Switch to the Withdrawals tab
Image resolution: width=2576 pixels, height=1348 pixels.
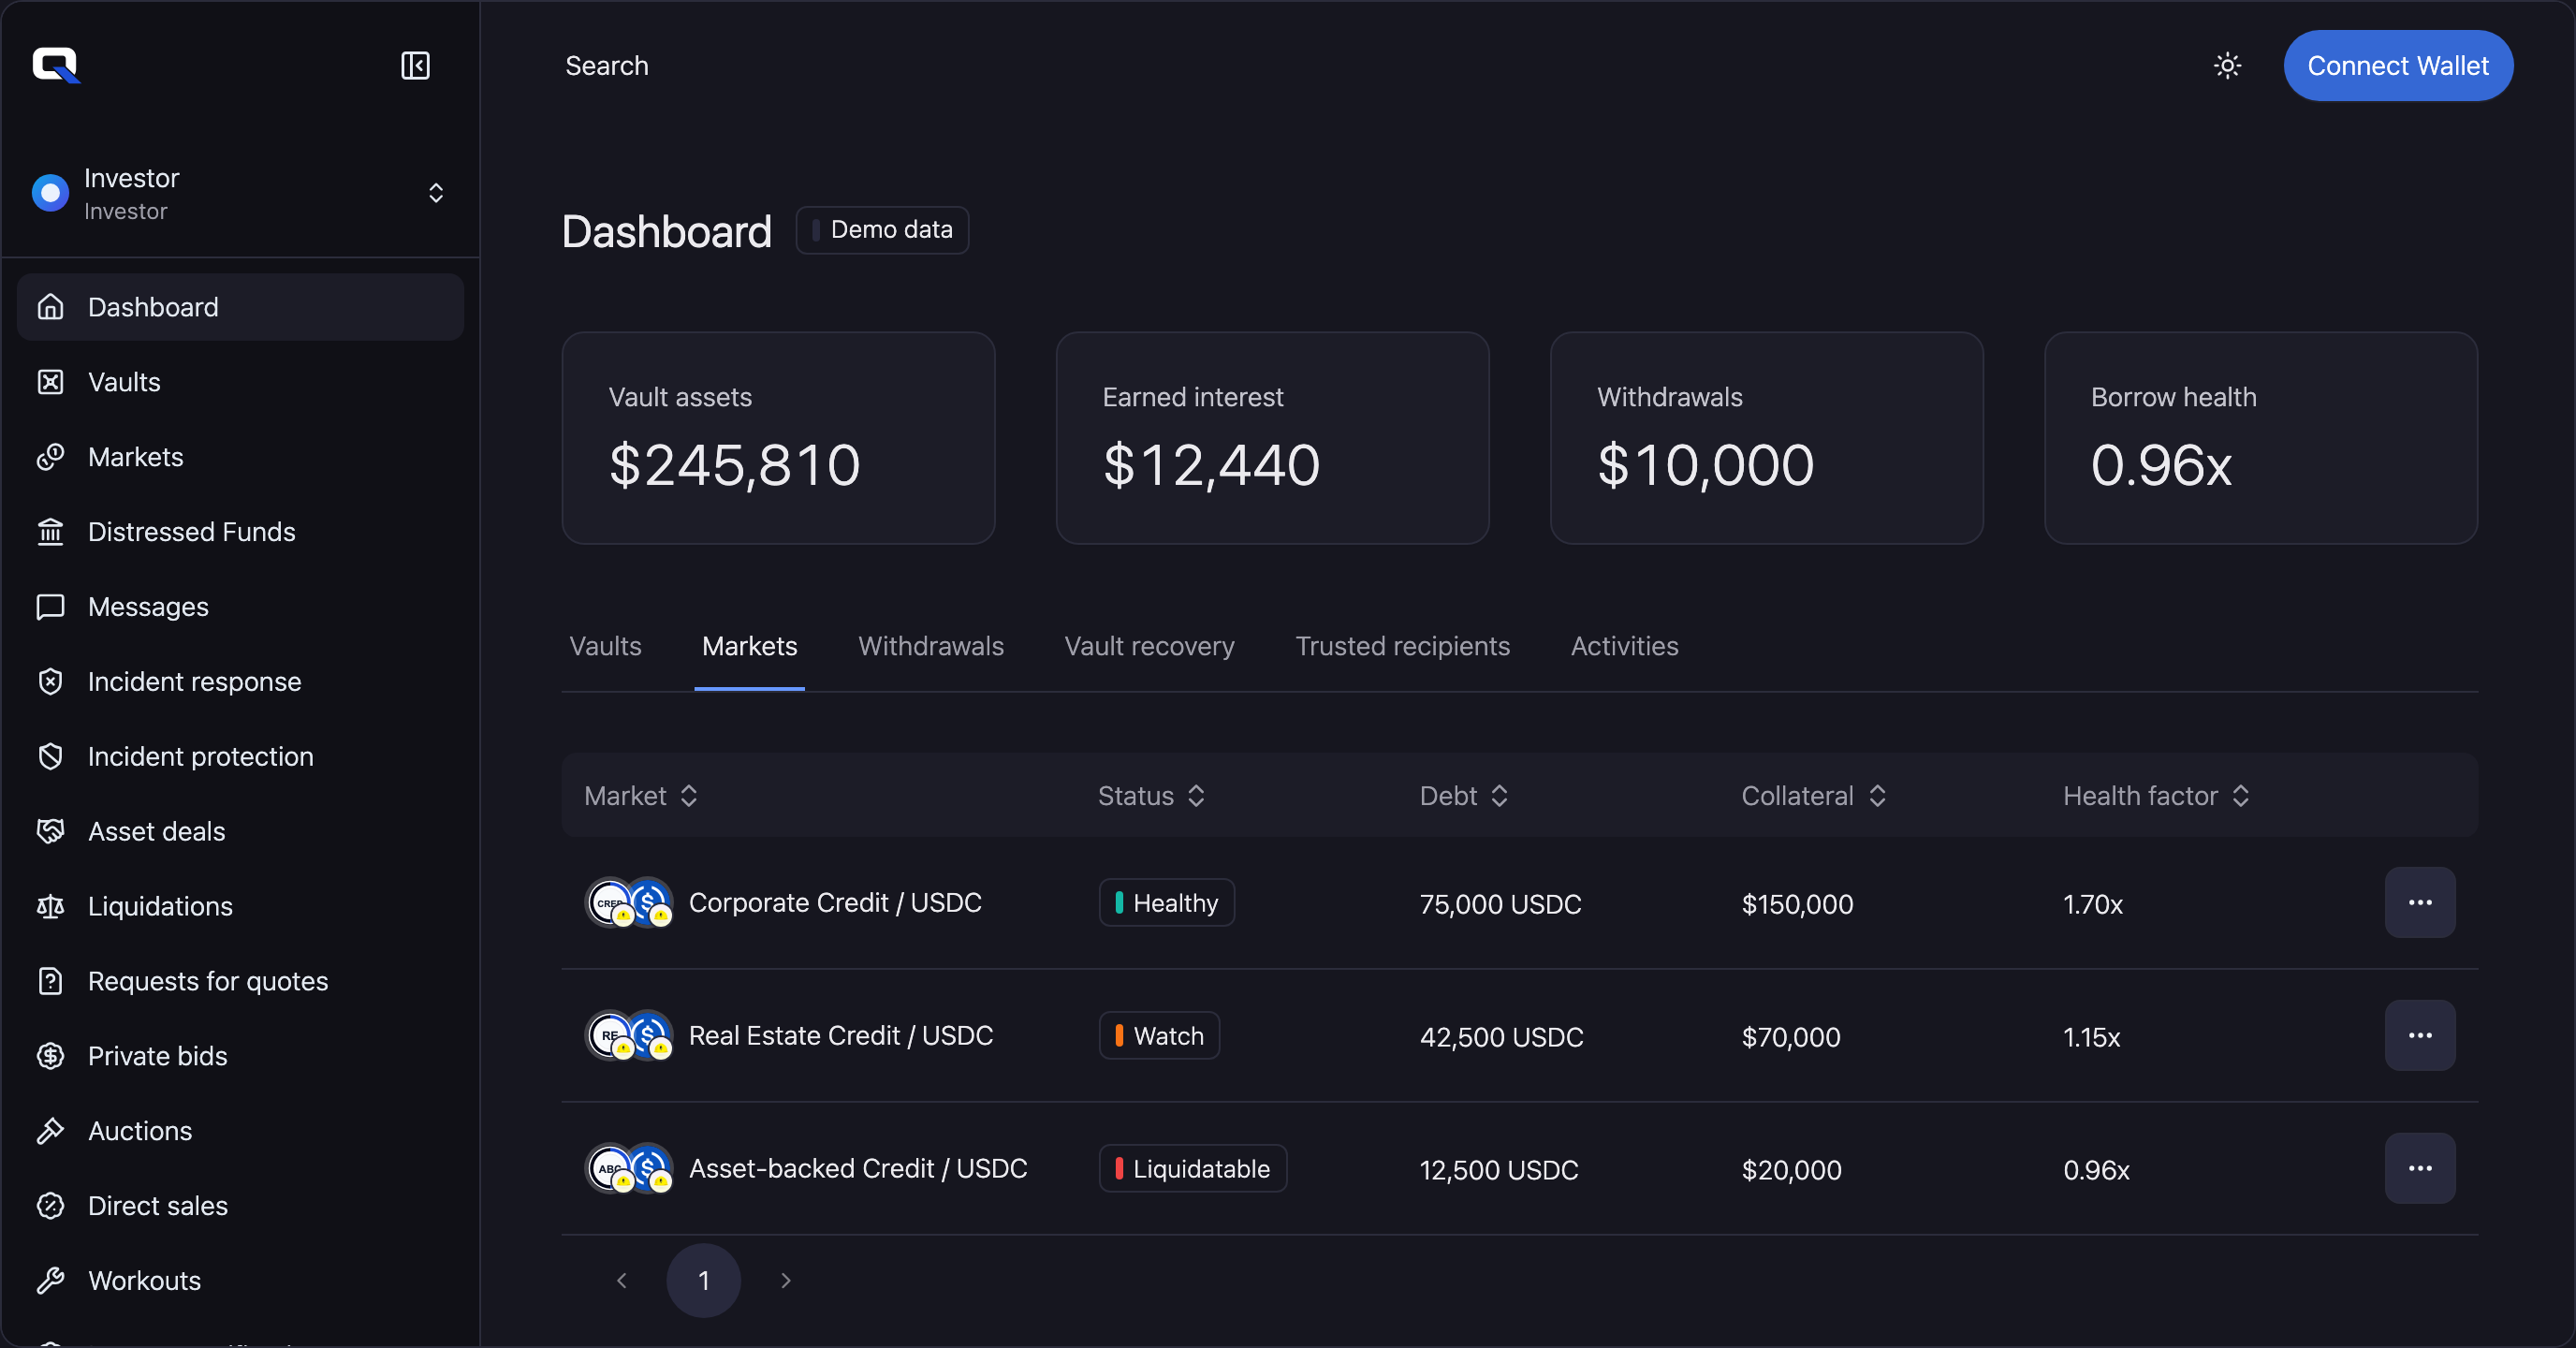(931, 647)
